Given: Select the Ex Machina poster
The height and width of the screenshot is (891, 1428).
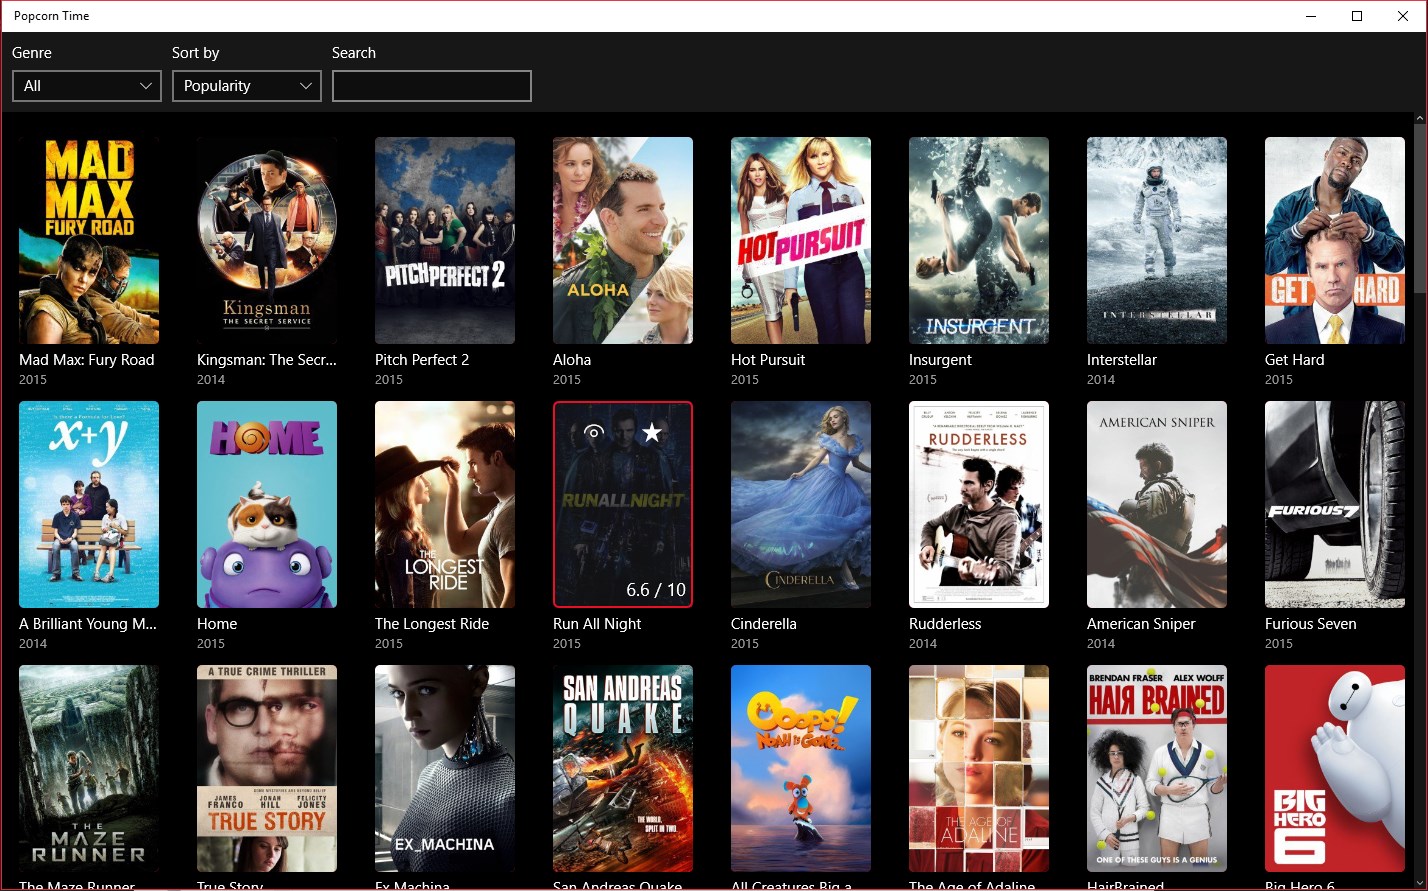Looking at the screenshot, I should tap(445, 769).
